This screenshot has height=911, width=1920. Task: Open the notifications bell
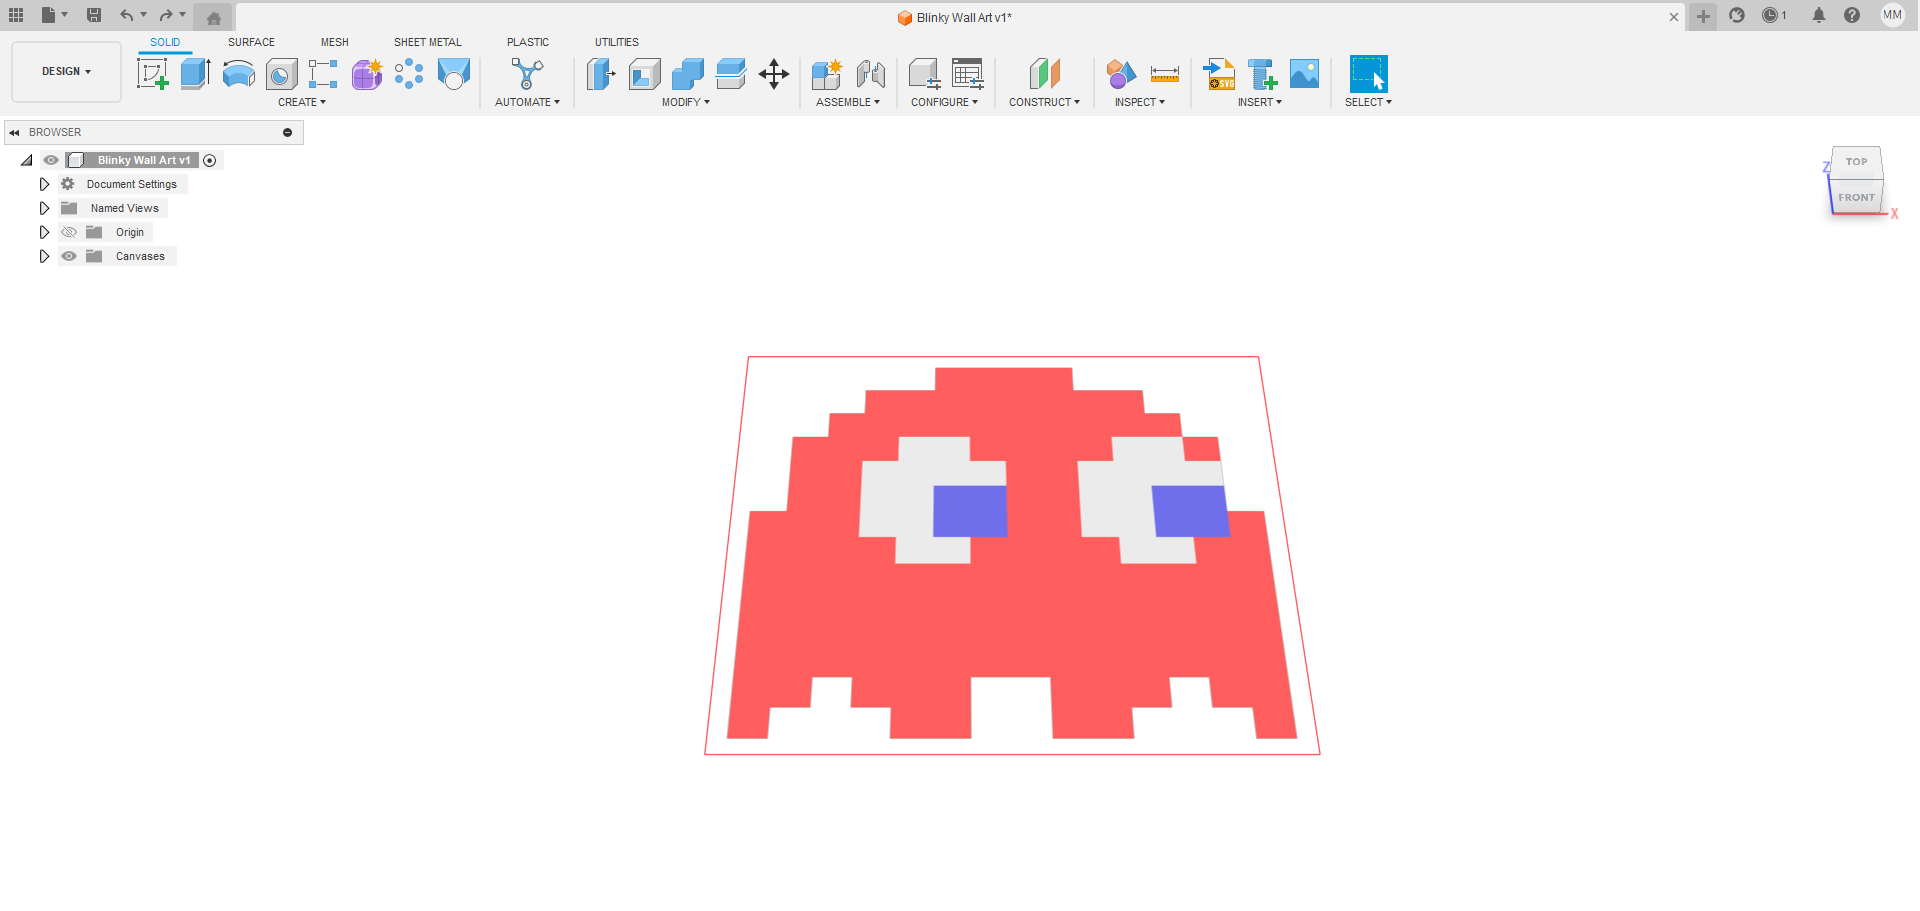tap(1819, 15)
